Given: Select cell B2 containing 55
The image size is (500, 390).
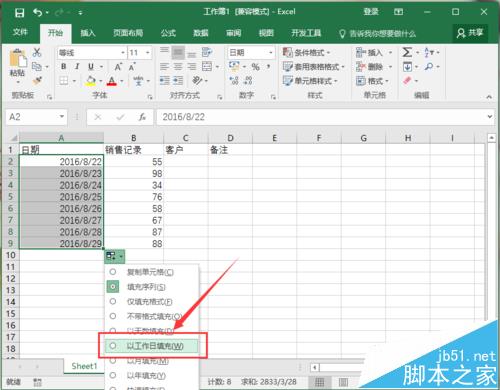Looking at the screenshot, I should (133, 162).
